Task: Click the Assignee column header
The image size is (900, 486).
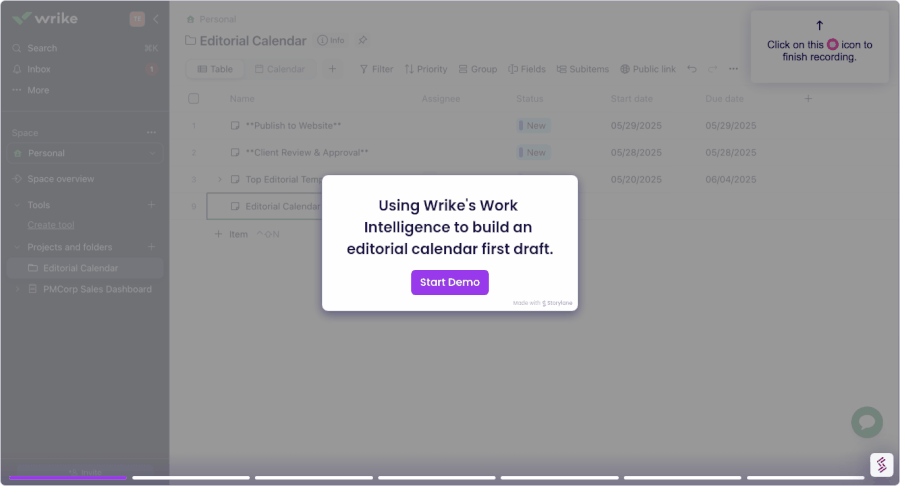Action: [441, 99]
